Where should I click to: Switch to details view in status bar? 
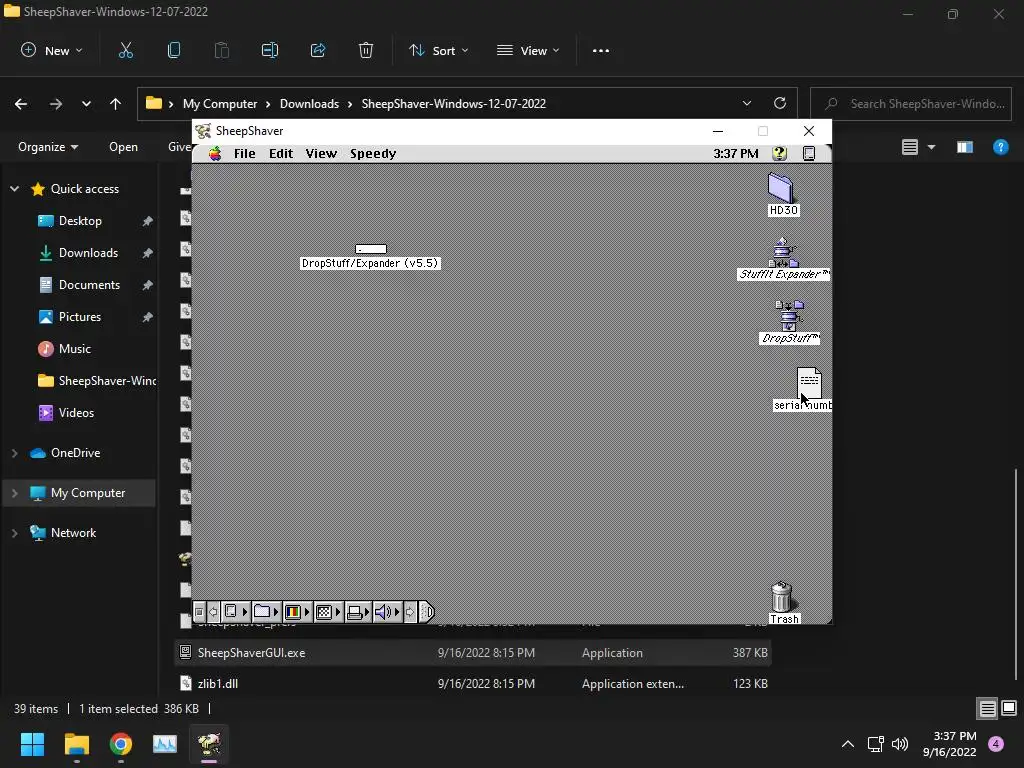tap(987, 709)
